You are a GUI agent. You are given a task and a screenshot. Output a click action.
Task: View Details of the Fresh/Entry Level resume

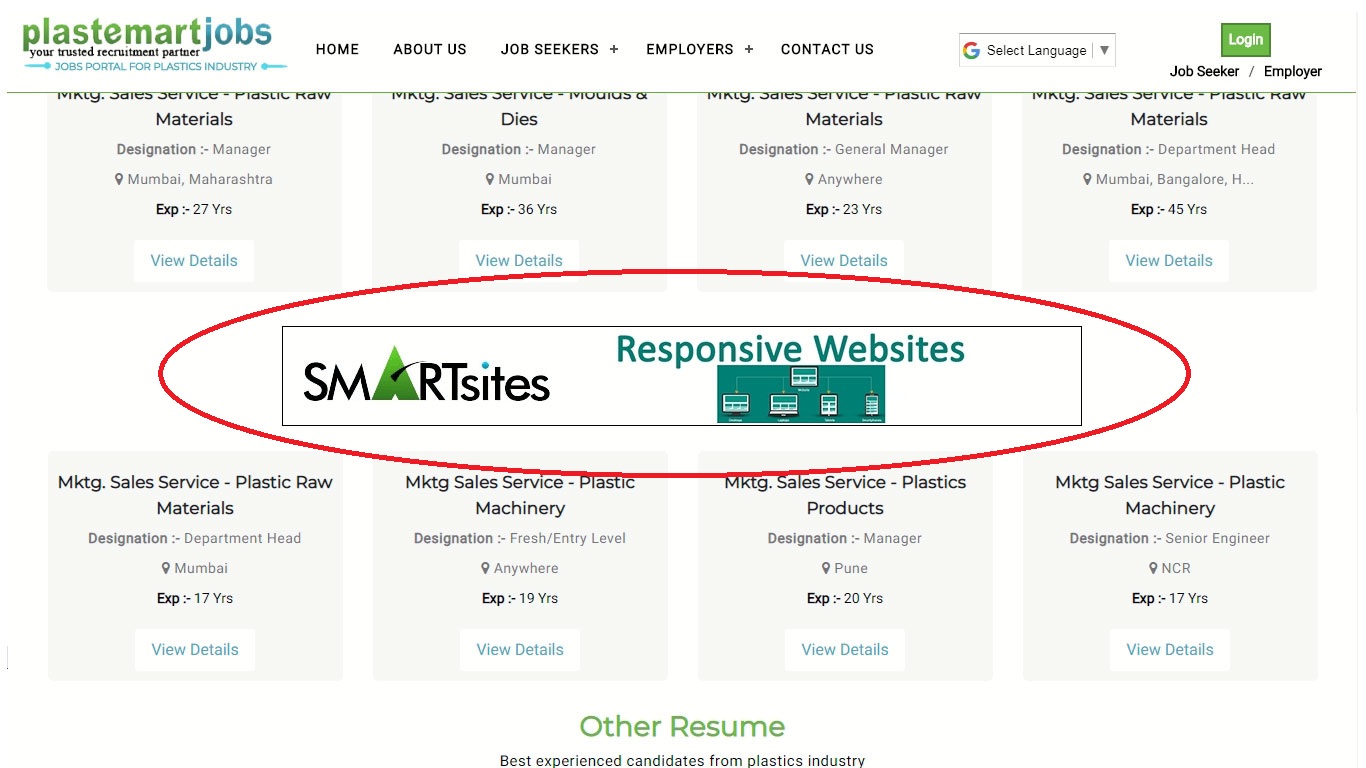point(520,650)
